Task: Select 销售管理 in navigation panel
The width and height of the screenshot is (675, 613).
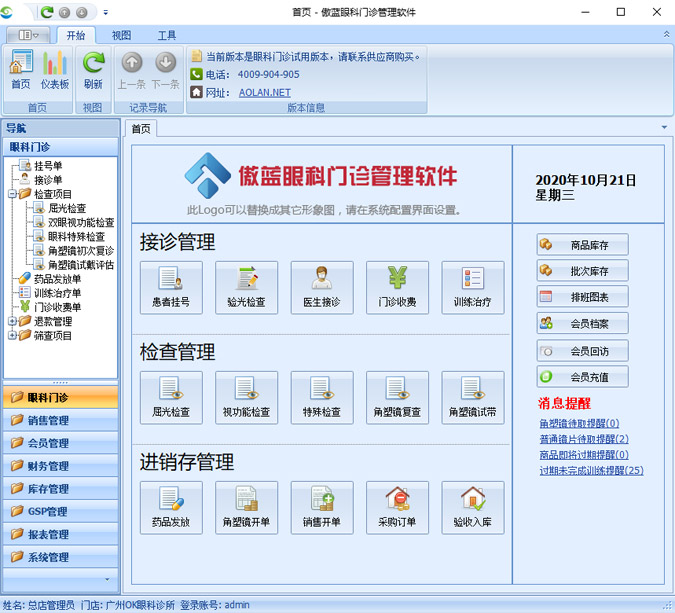Action: tap(49, 420)
